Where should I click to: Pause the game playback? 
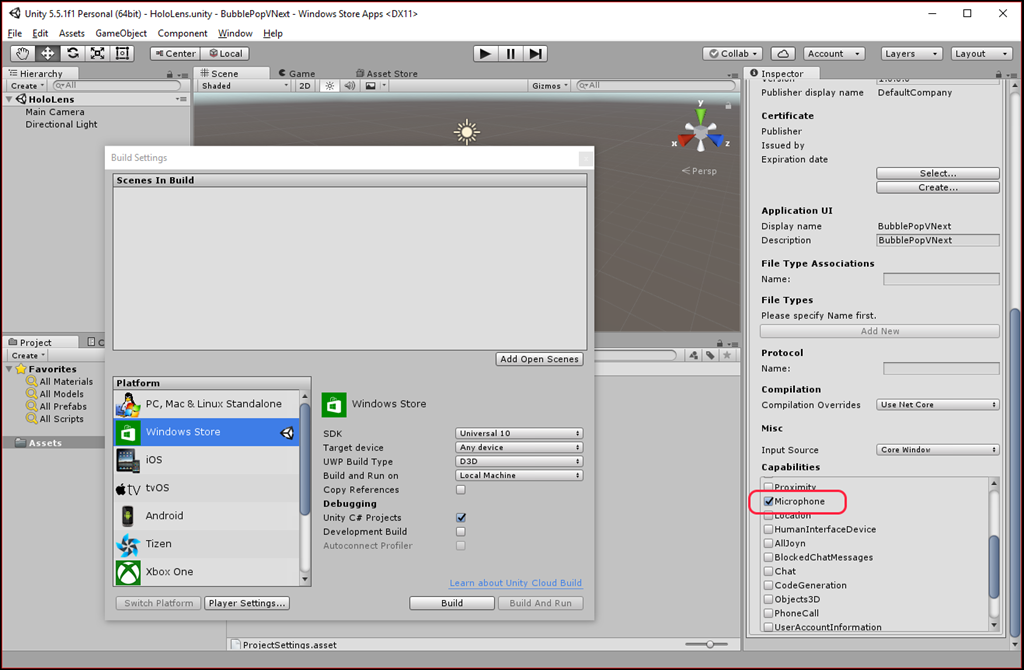tap(510, 54)
